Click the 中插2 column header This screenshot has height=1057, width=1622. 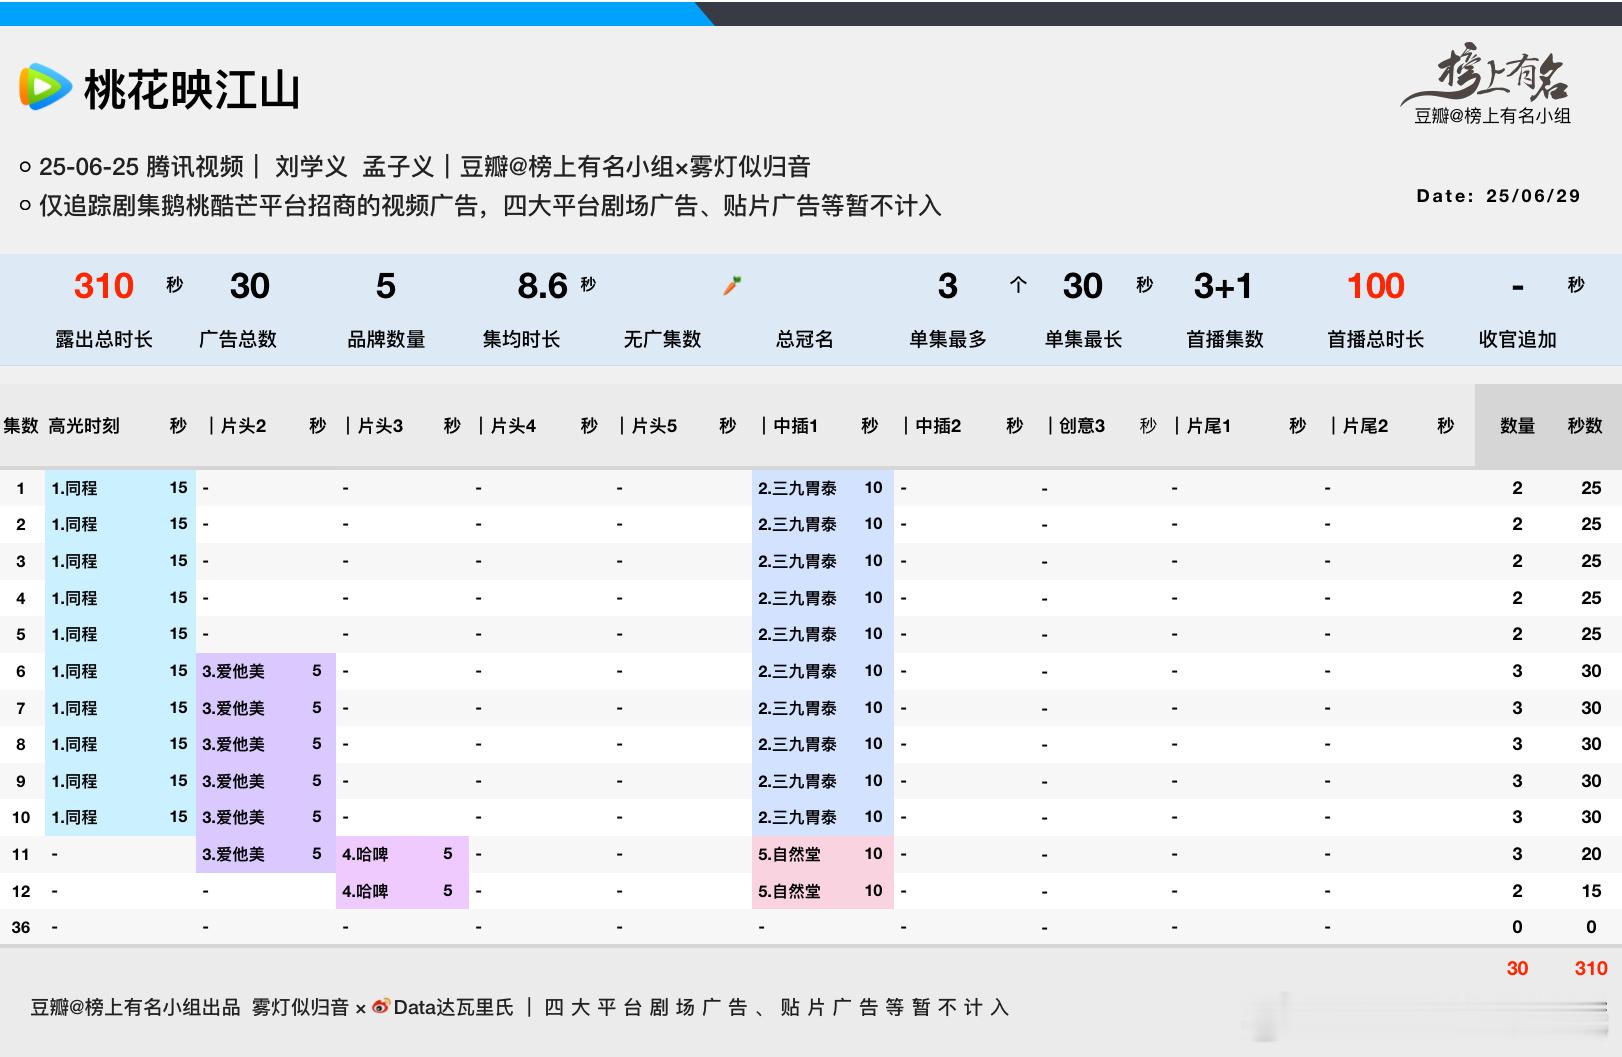(938, 426)
